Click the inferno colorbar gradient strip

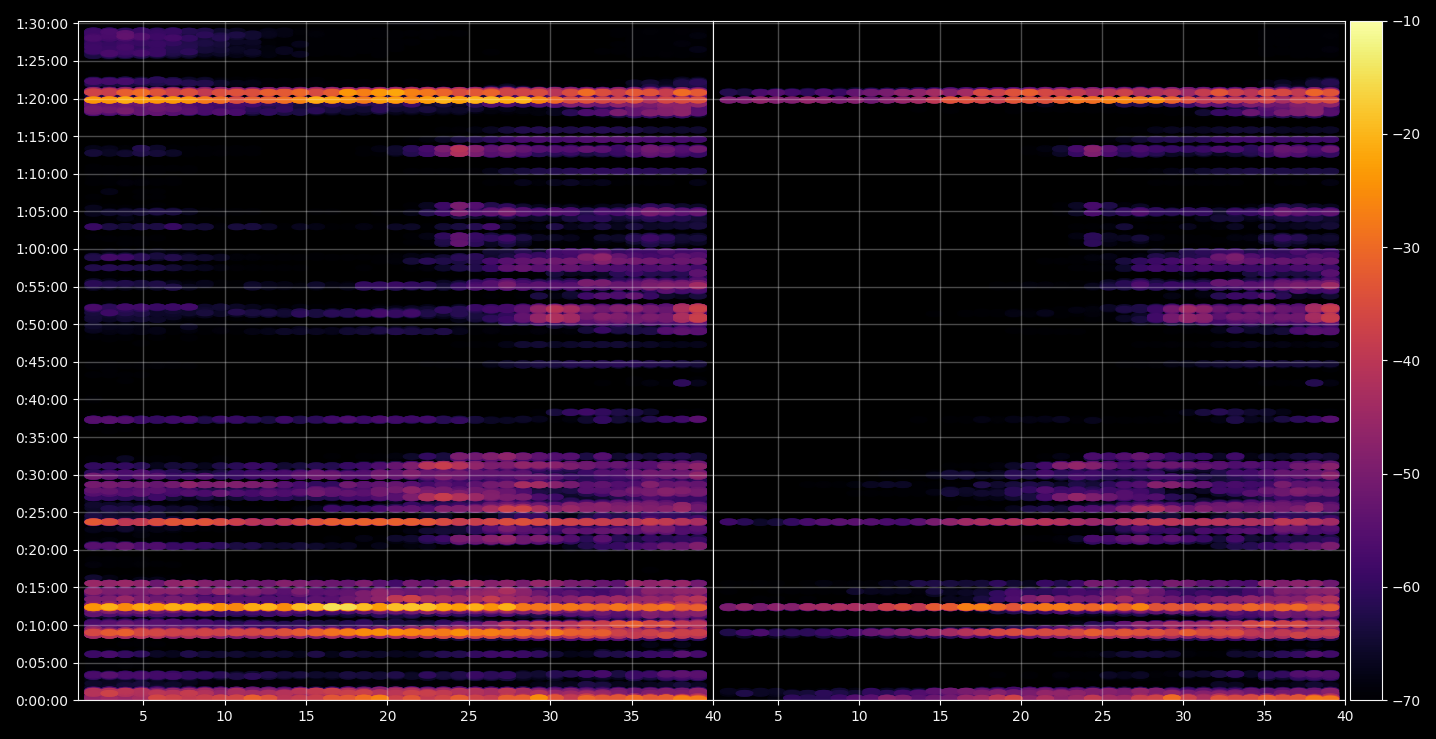pos(1366,361)
